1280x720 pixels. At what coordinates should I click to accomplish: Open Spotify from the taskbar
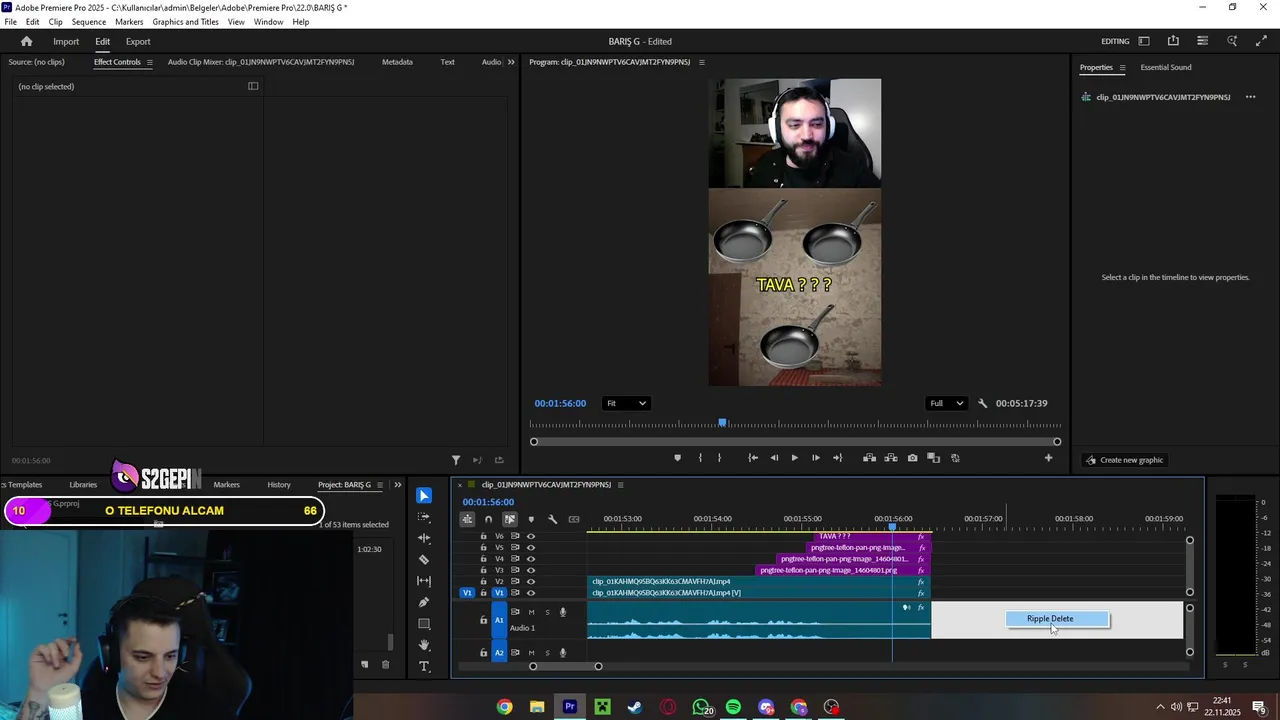coord(733,707)
